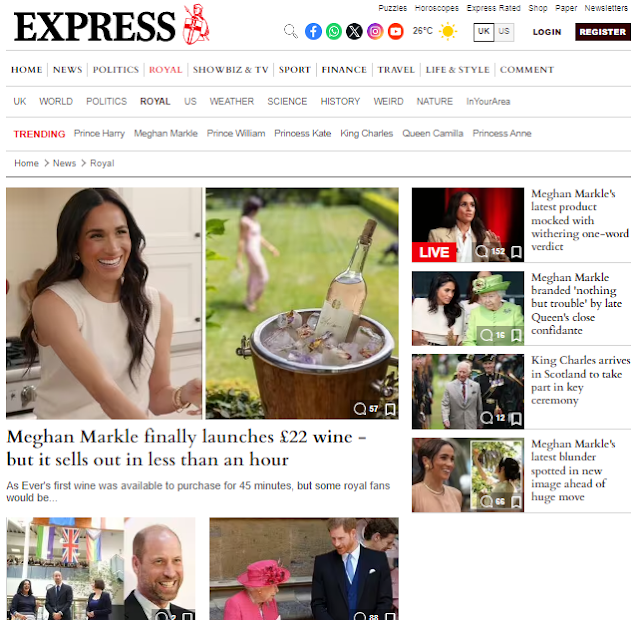This screenshot has width=640, height=620.
Task: Select the Weather sub-navigation tab
Action: click(231, 102)
